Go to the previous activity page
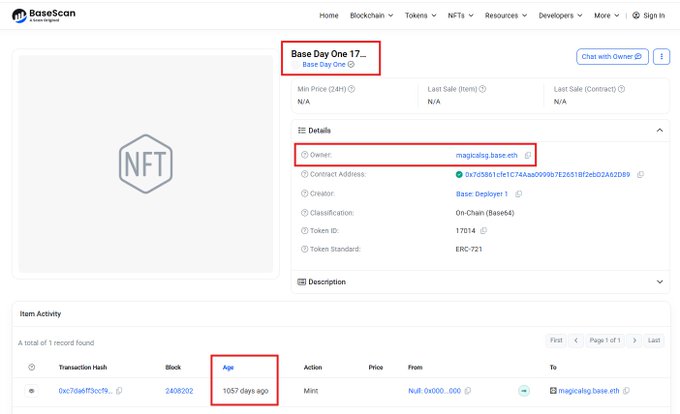Image resolution: width=680 pixels, height=414 pixels. point(576,340)
